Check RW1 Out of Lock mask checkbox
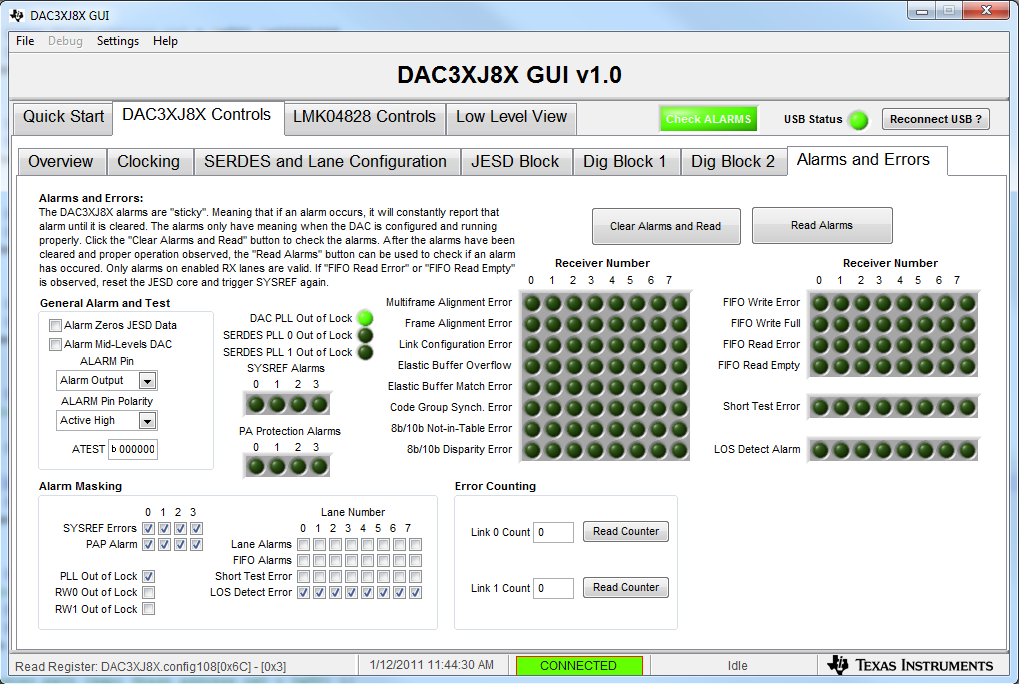Viewport: 1019px width, 684px height. coord(148,609)
